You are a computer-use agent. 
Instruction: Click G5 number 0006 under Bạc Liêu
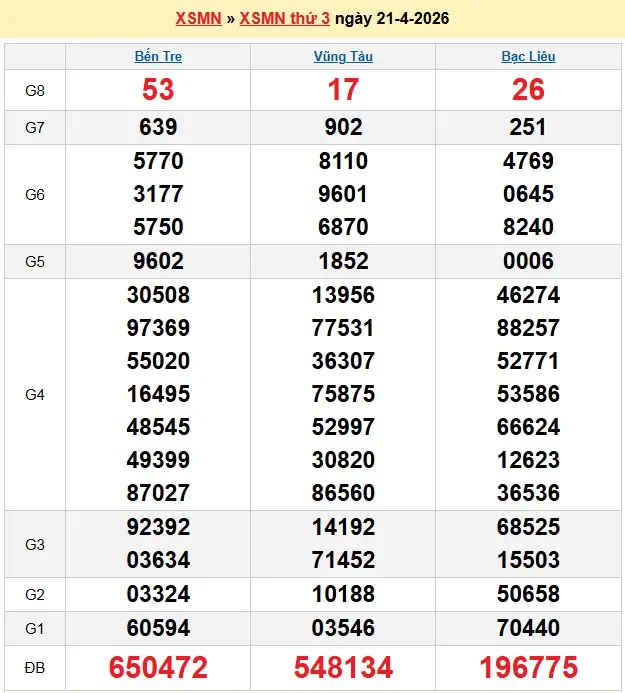[528, 261]
